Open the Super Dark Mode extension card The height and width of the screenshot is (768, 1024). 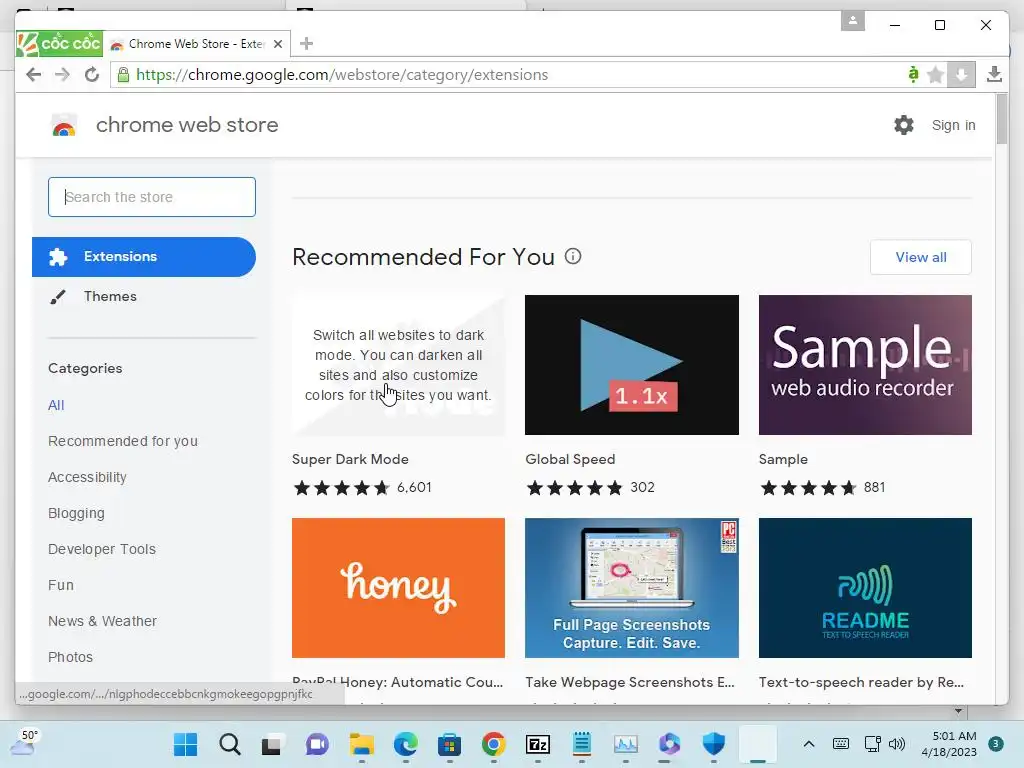pos(398,365)
